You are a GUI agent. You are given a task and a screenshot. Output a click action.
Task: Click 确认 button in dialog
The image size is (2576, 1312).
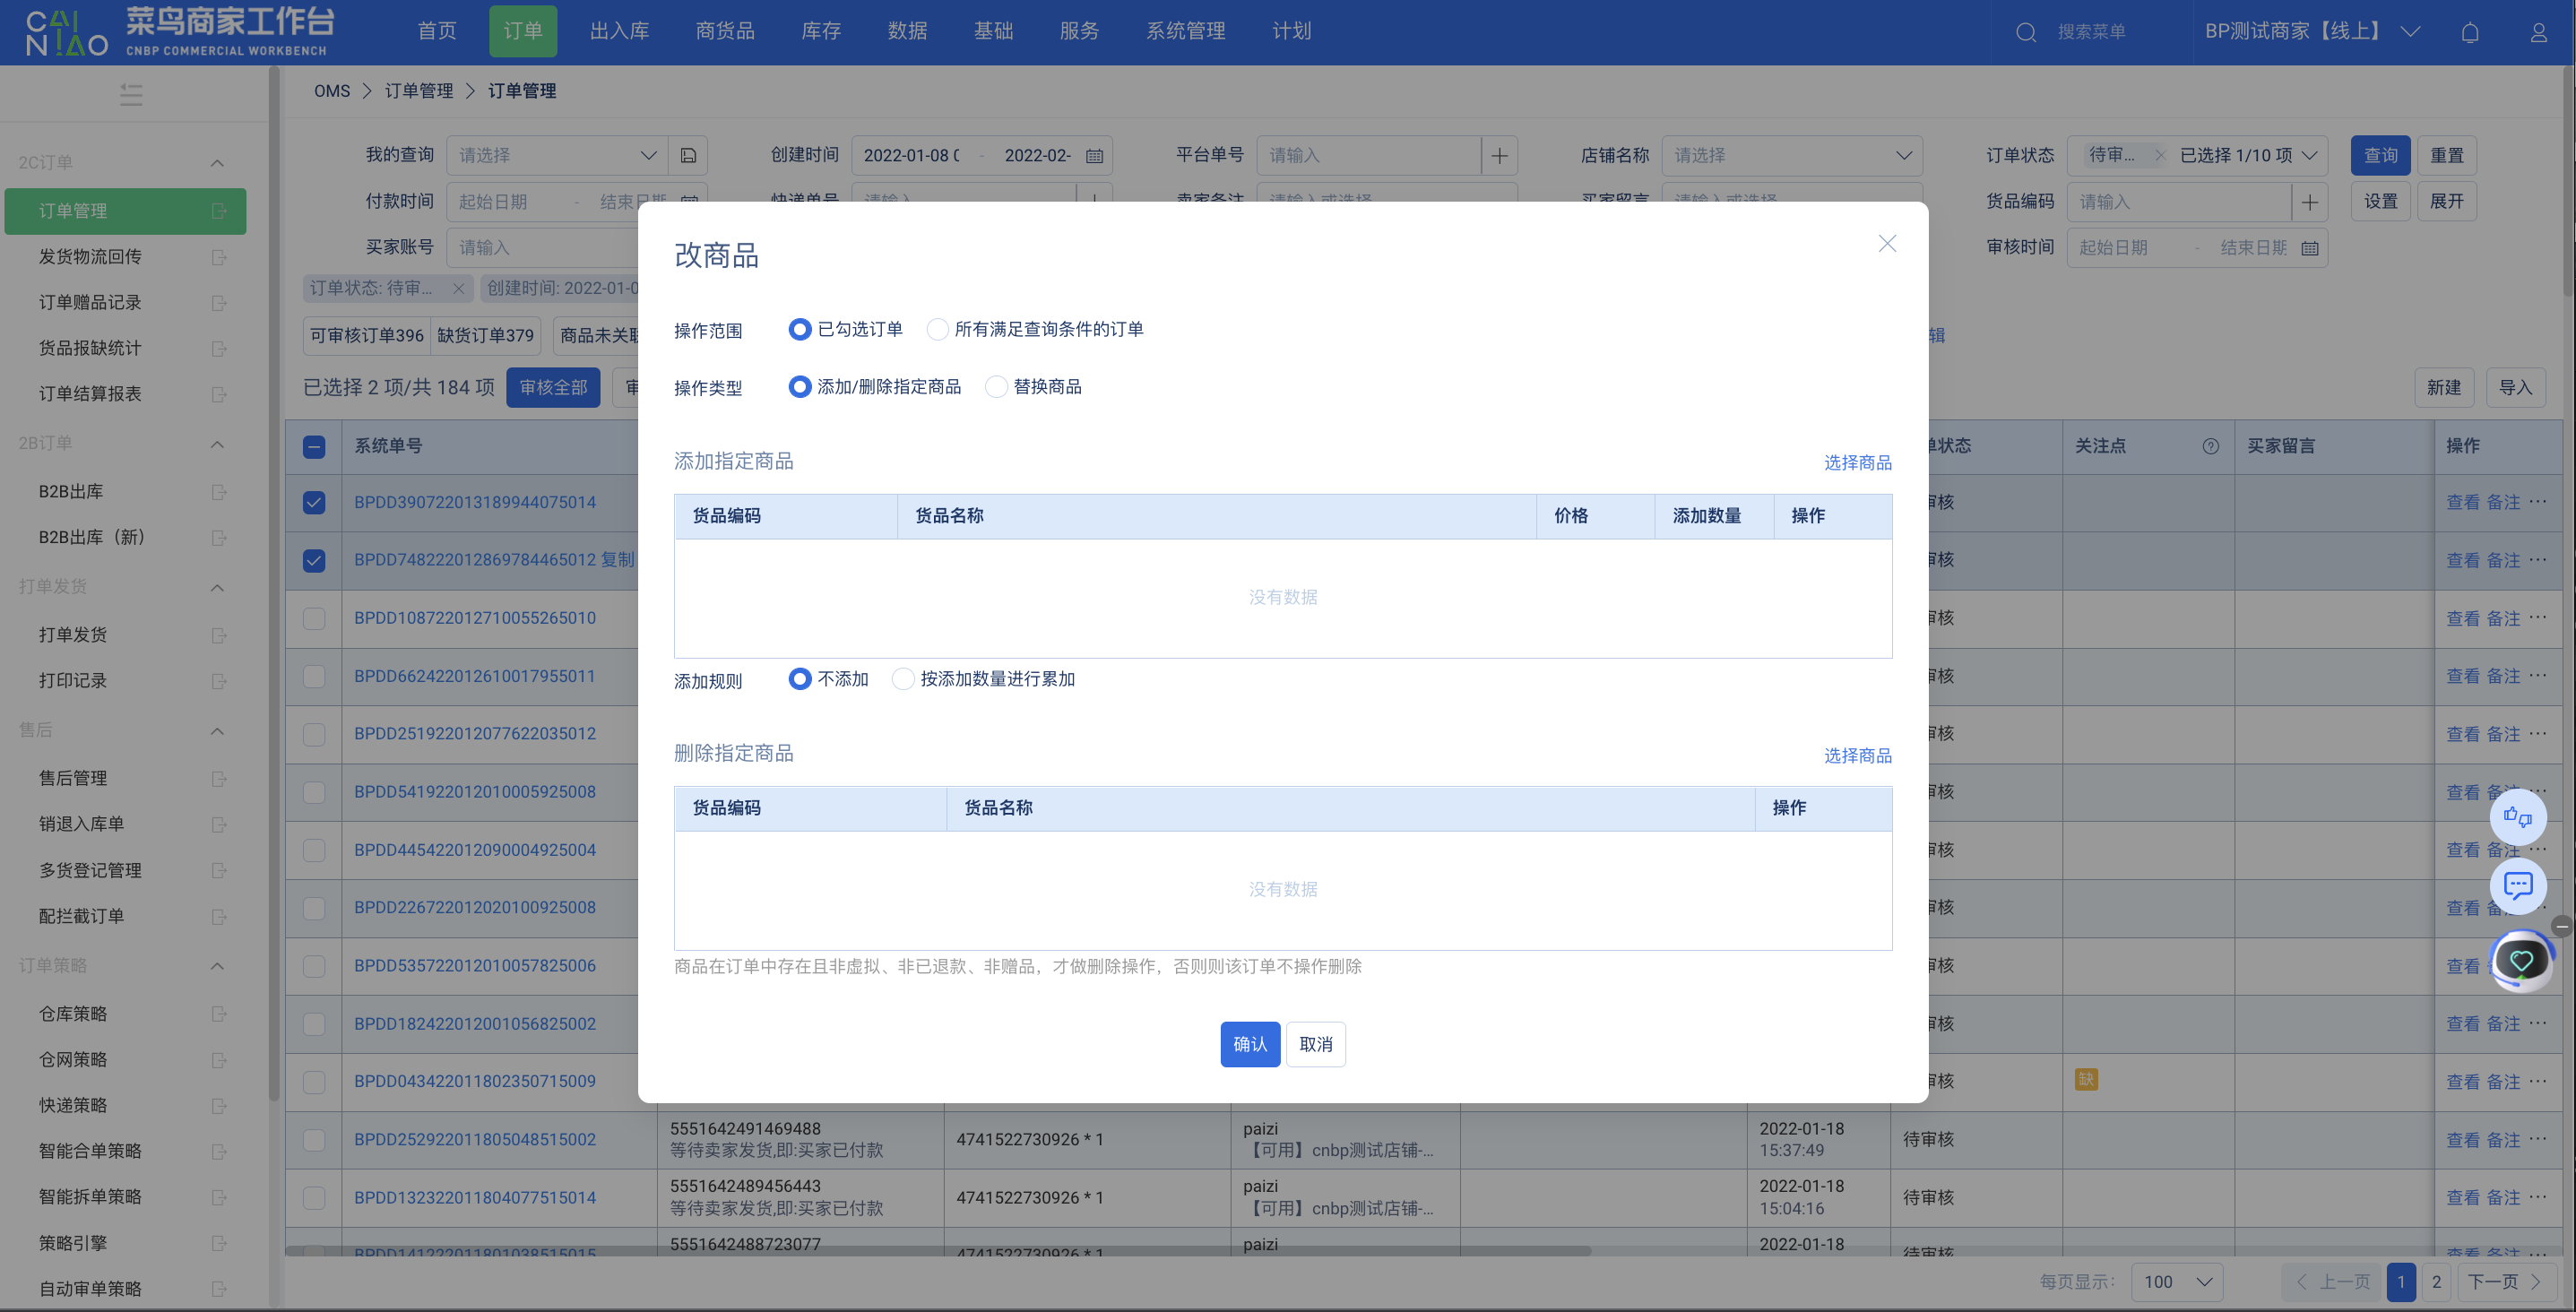(x=1249, y=1044)
